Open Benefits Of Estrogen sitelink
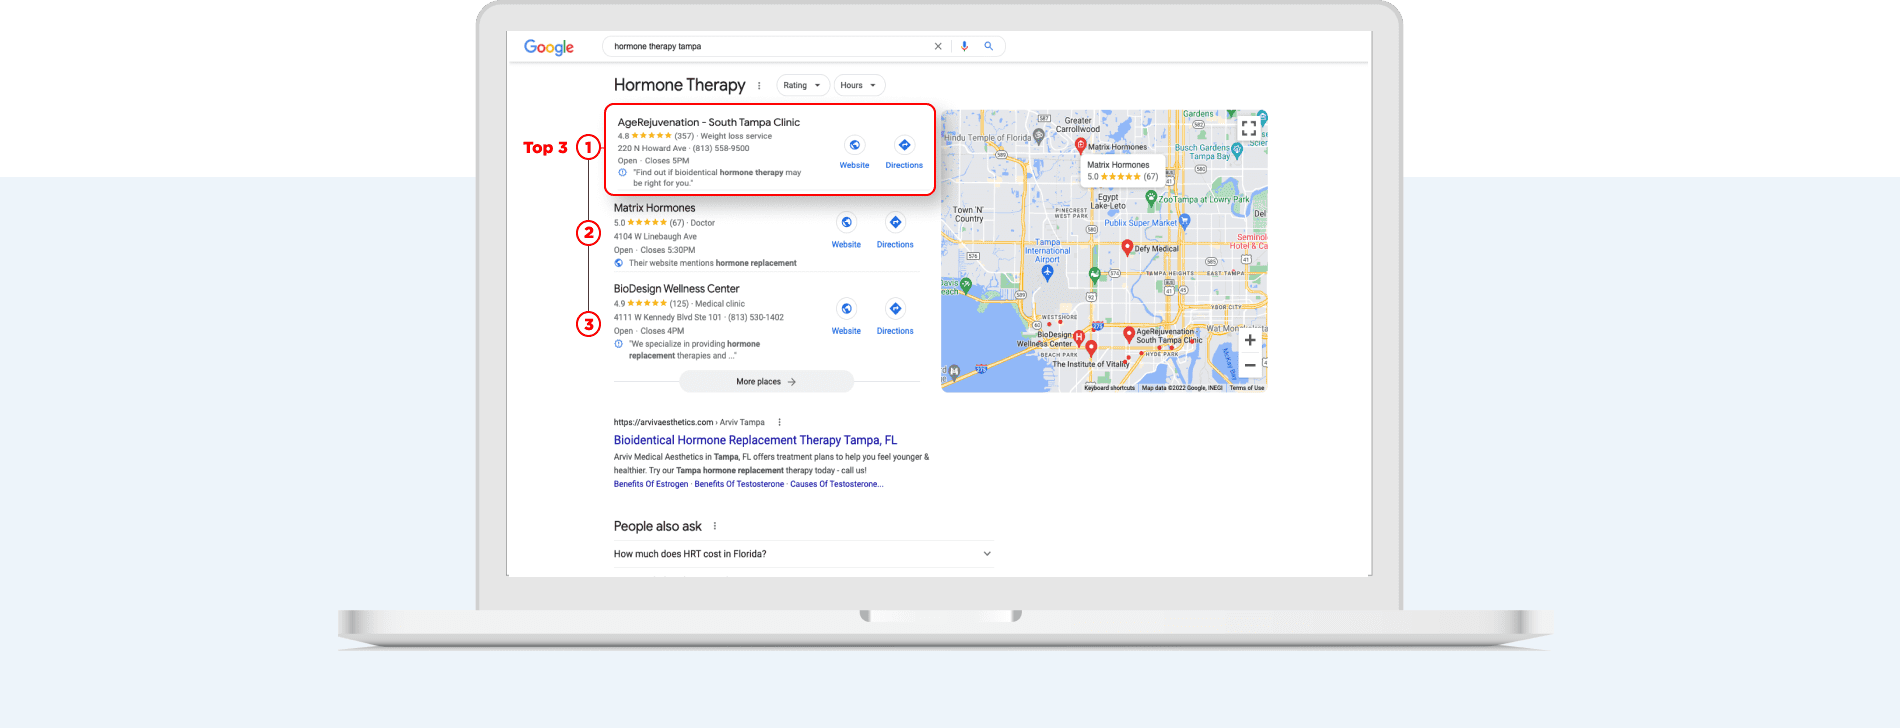The height and width of the screenshot is (728, 1900). click(x=651, y=484)
